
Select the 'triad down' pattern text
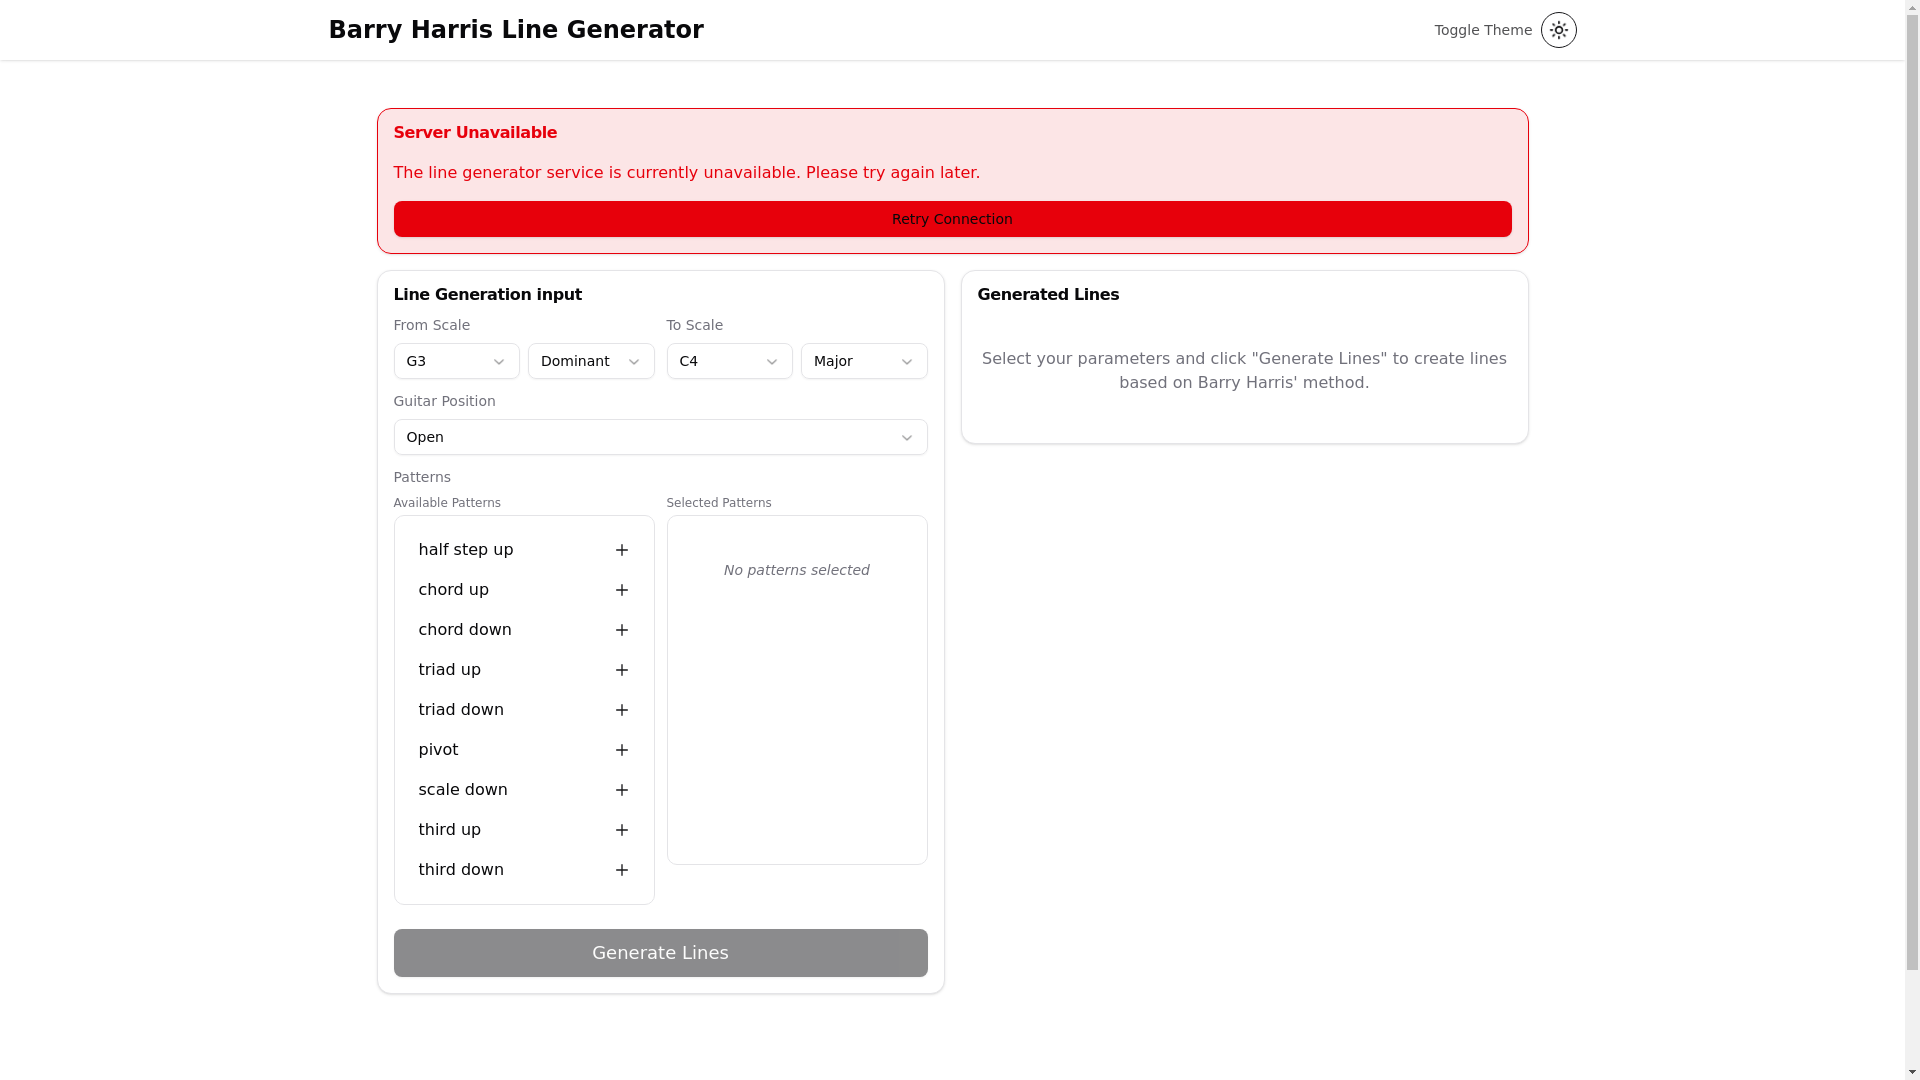(x=460, y=710)
